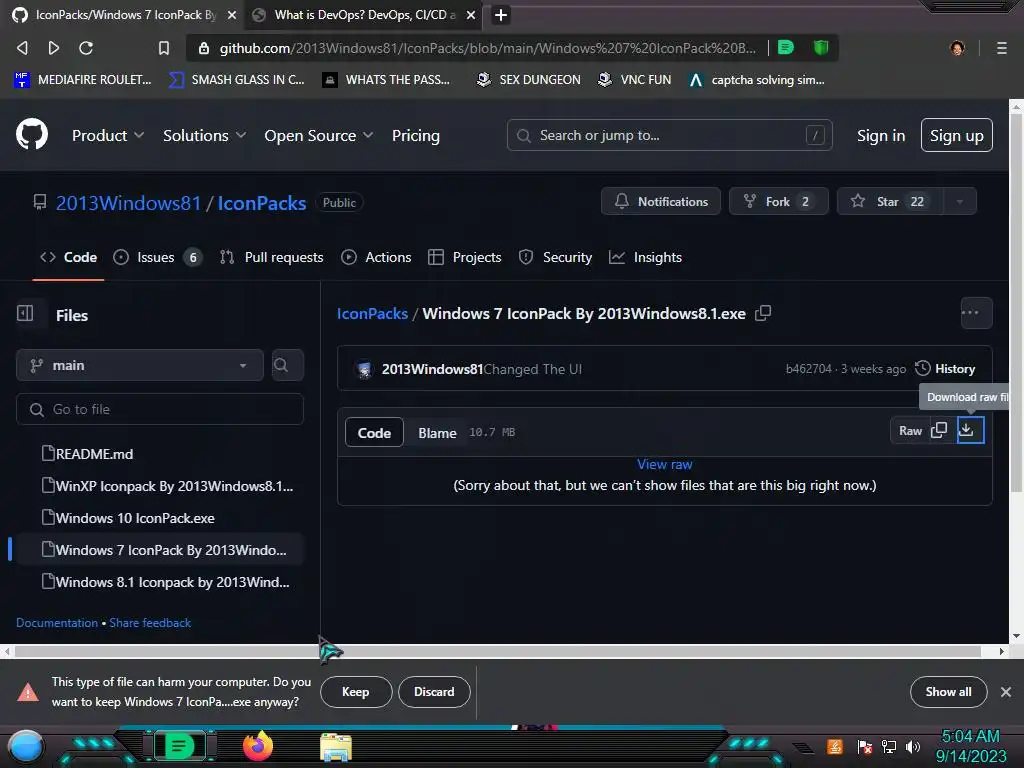Open the browser profile avatar
The height and width of the screenshot is (768, 1024).
point(957,48)
